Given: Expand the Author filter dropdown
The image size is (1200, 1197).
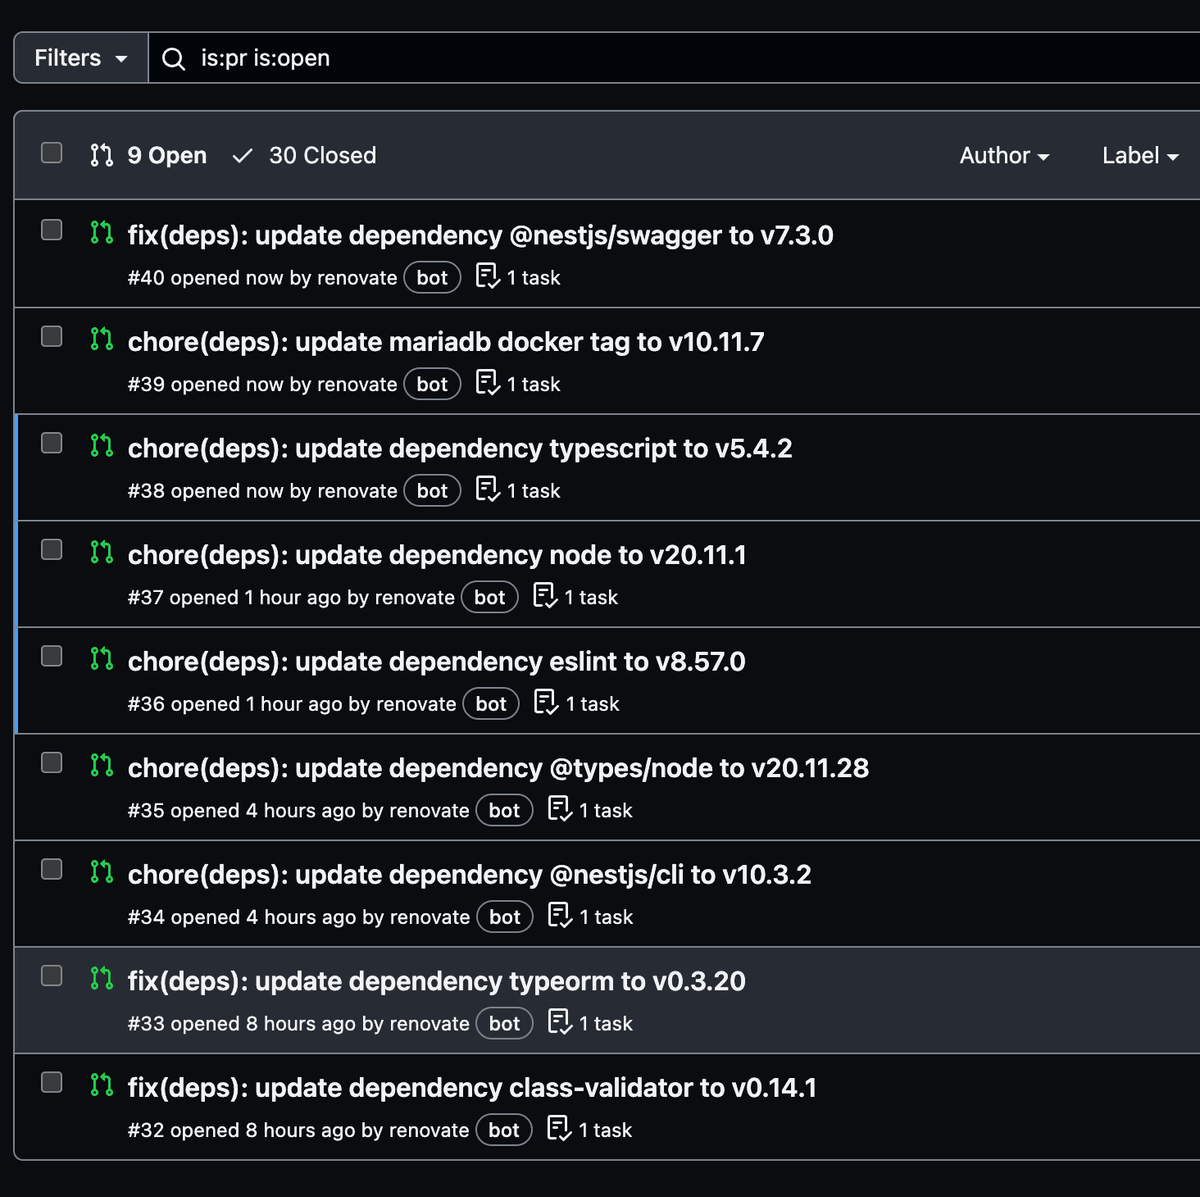Looking at the screenshot, I should pos(1004,156).
